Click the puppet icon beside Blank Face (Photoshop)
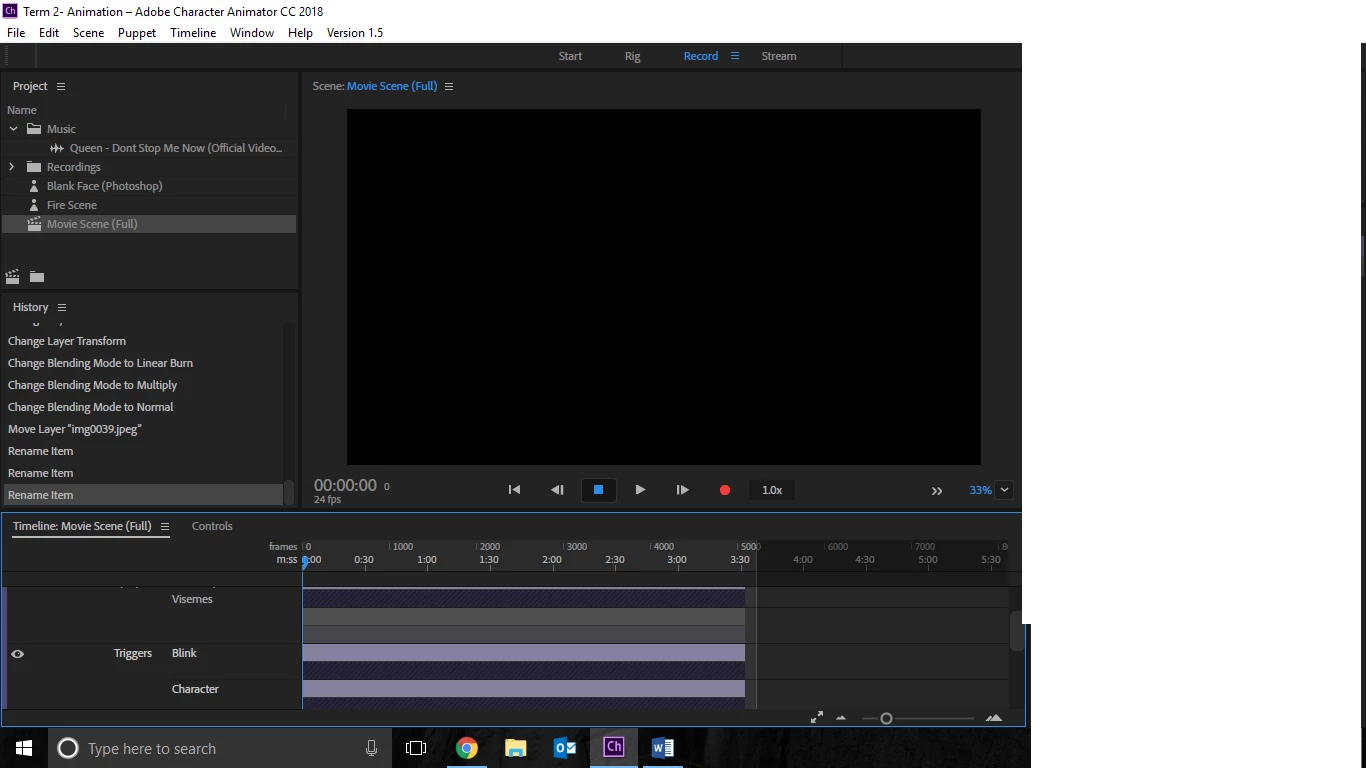 pyautogui.click(x=34, y=186)
